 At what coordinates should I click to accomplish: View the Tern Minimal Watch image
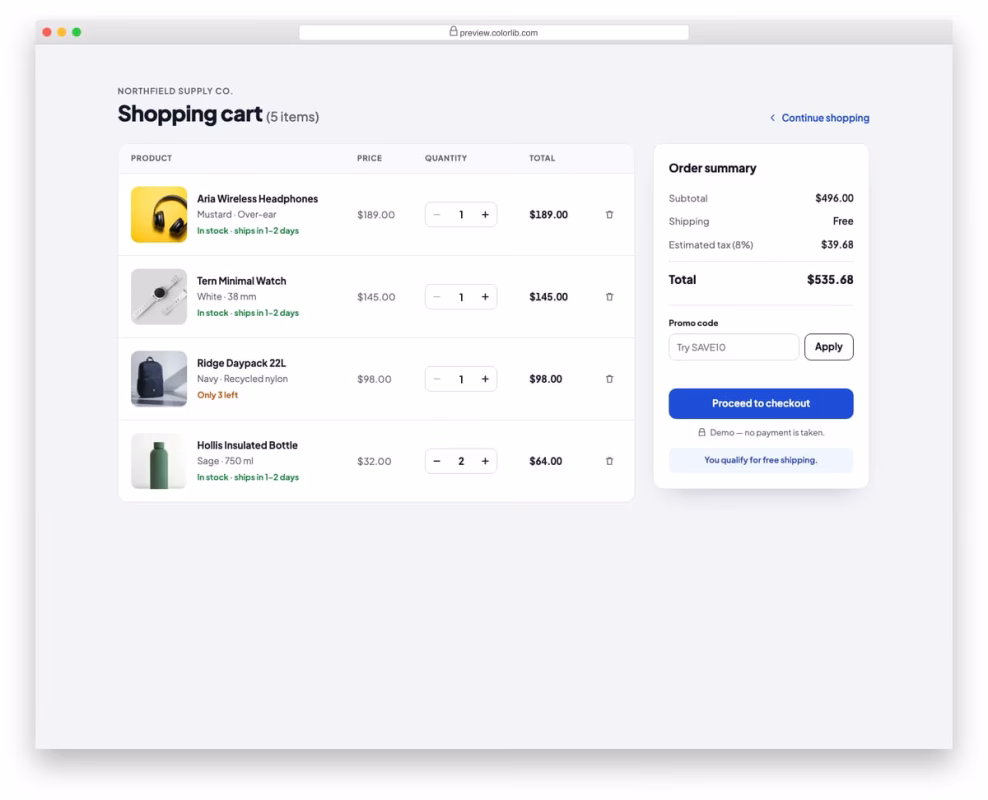[x=159, y=297]
